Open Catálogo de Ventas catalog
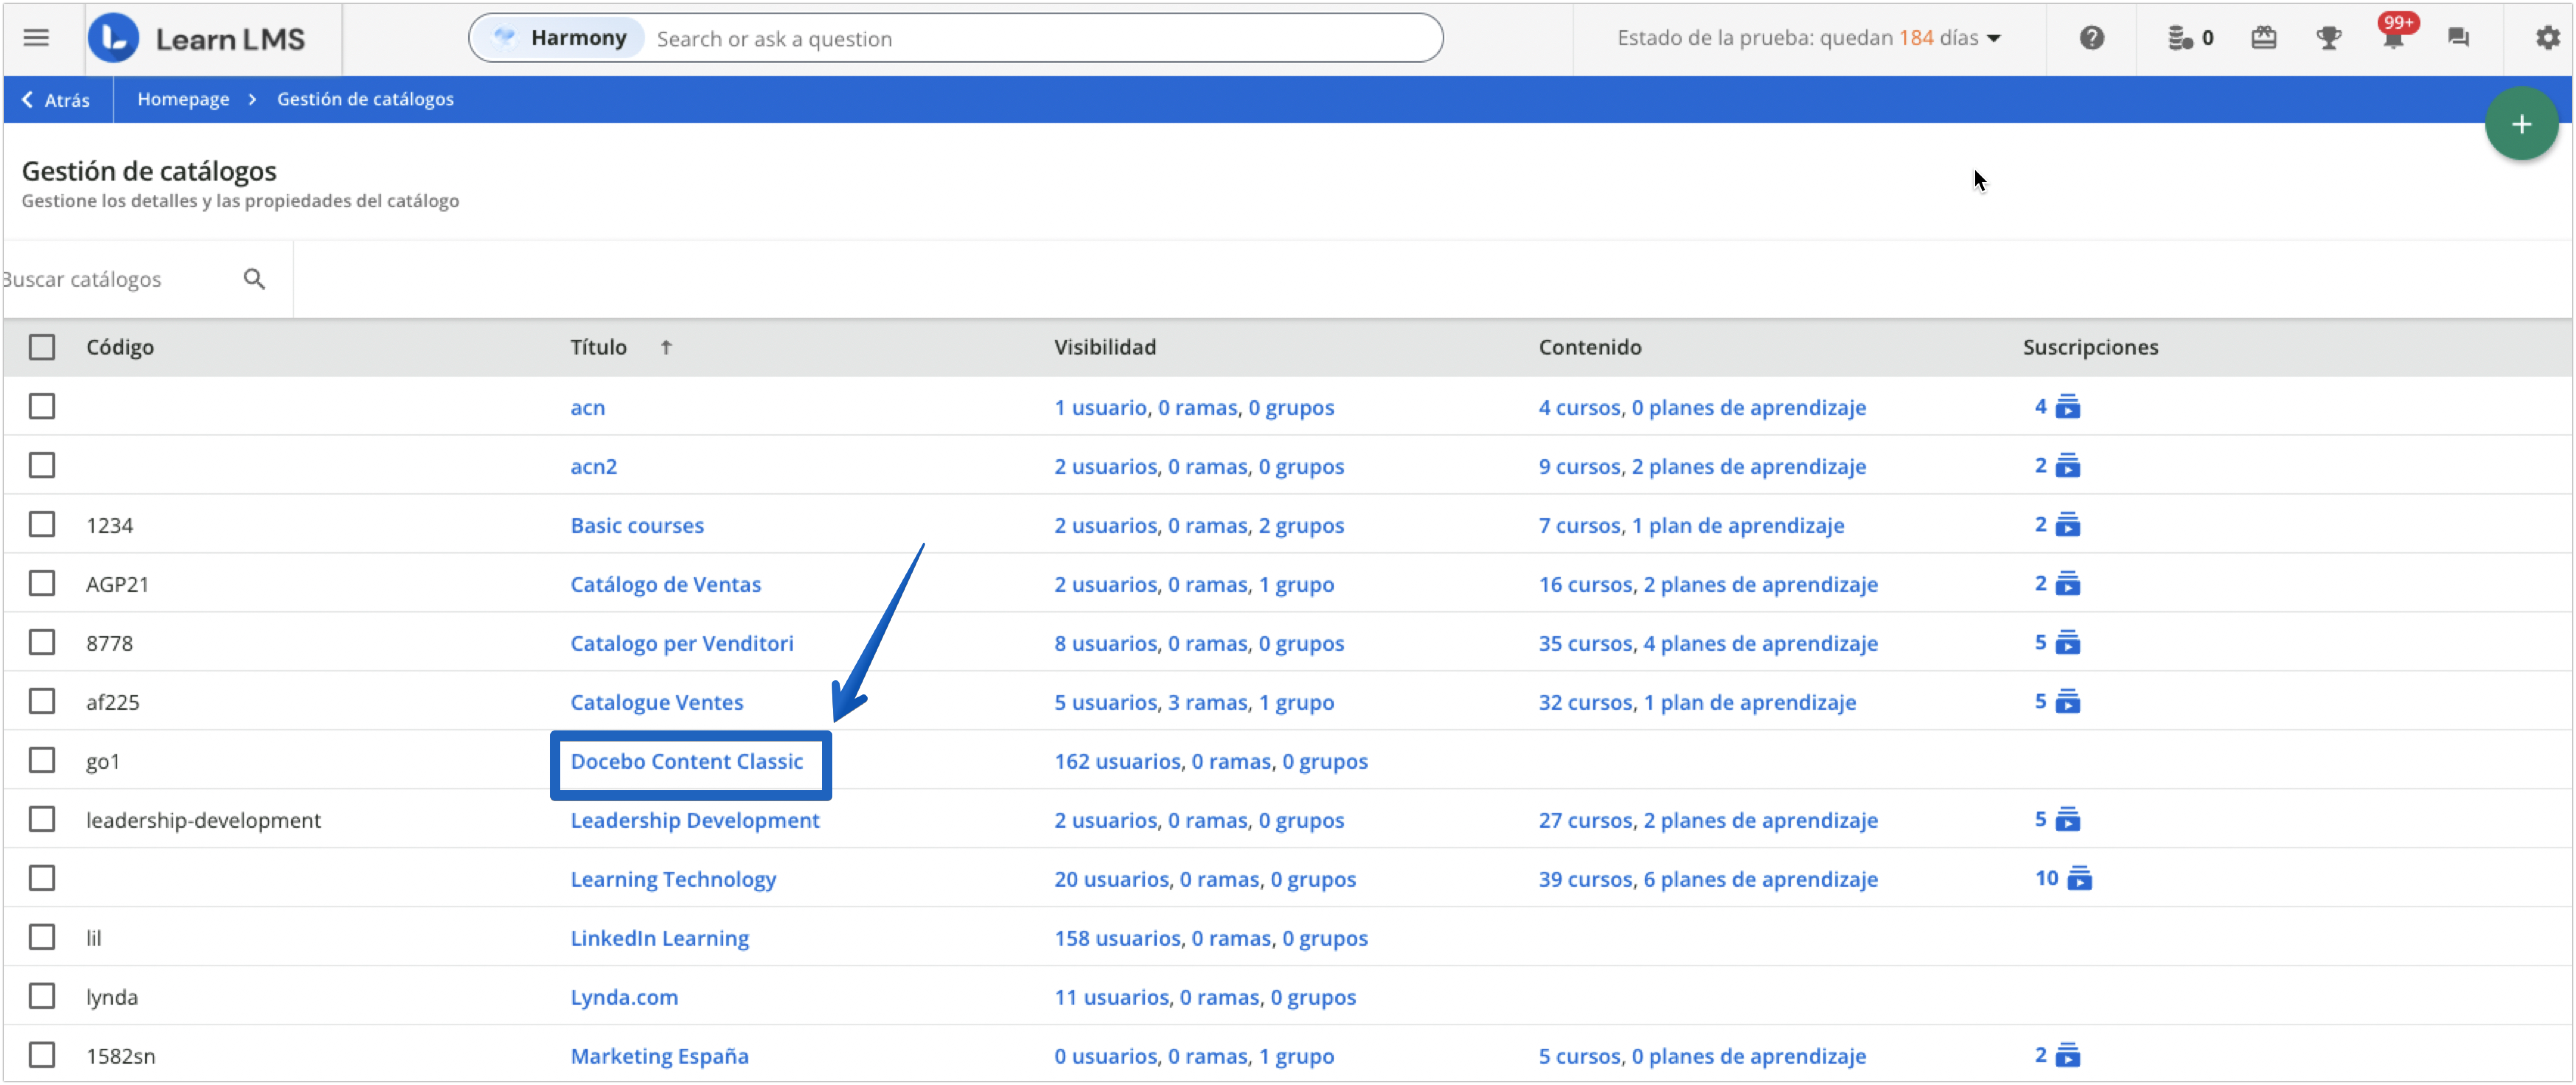 tap(666, 584)
